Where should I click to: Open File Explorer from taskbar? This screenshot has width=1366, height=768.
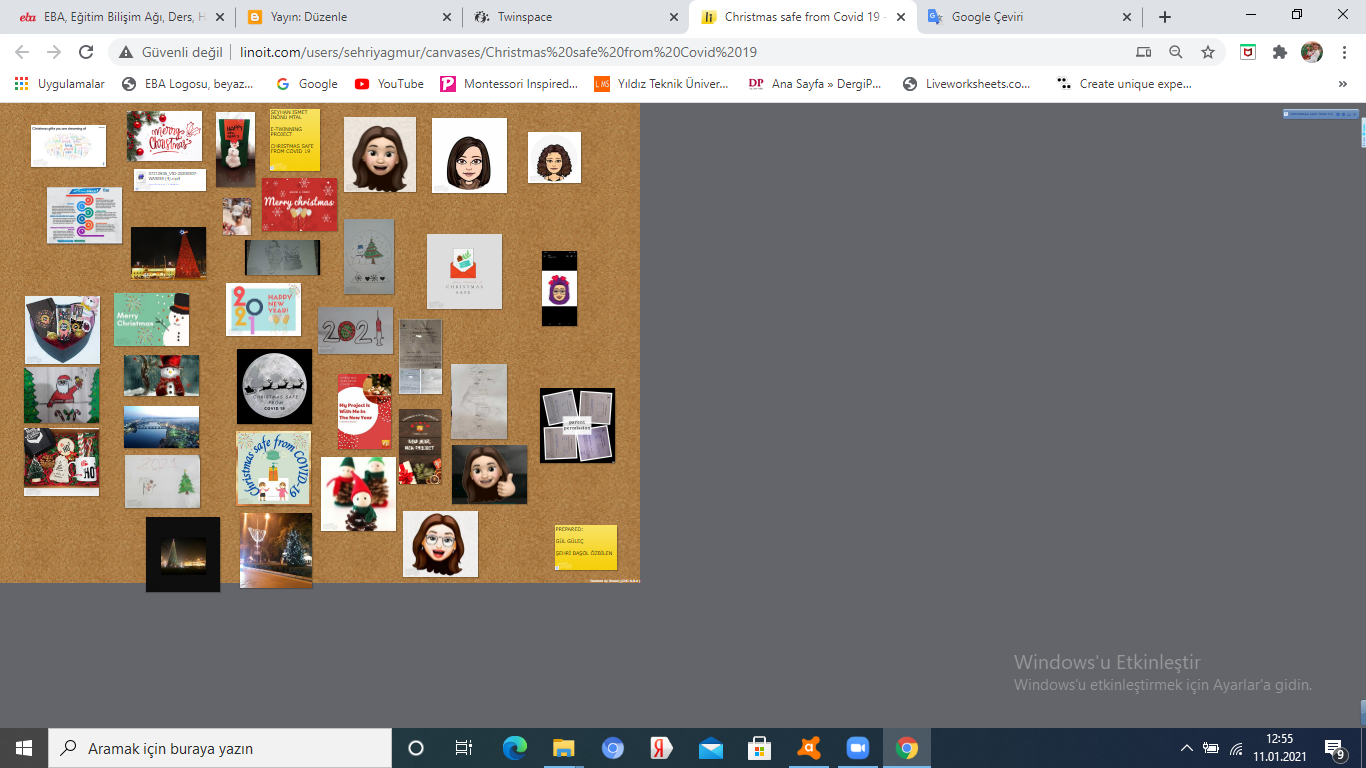coord(564,748)
